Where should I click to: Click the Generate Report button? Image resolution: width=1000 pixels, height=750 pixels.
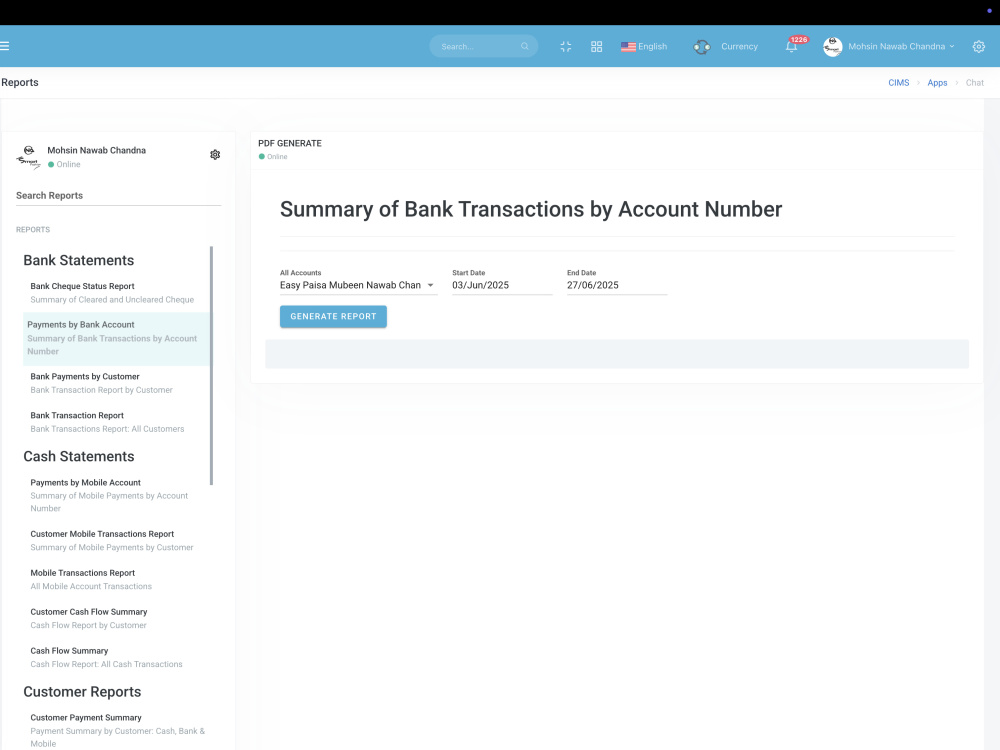coord(333,316)
